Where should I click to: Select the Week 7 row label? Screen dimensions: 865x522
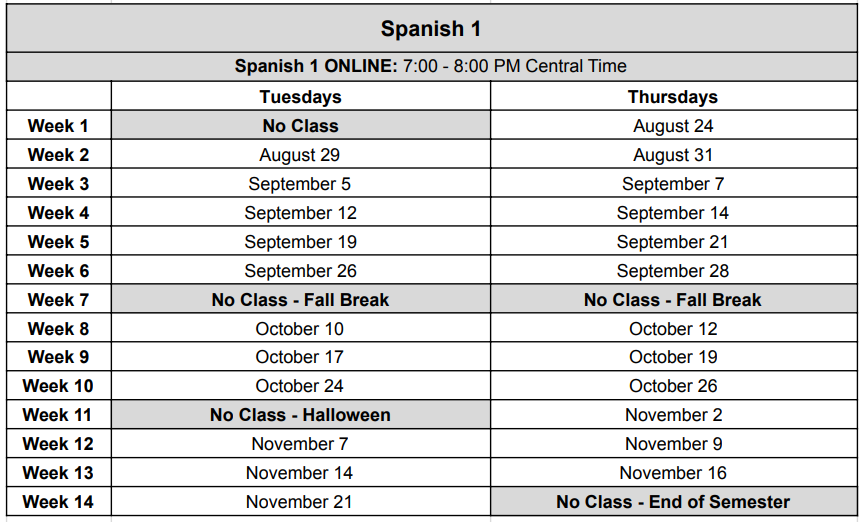[58, 299]
